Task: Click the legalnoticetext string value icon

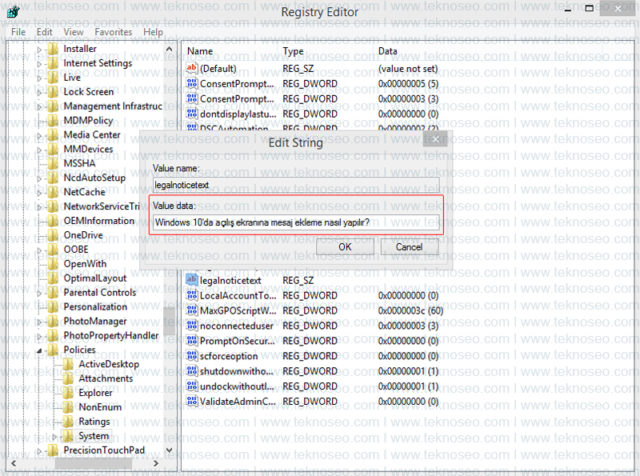Action: point(191,280)
